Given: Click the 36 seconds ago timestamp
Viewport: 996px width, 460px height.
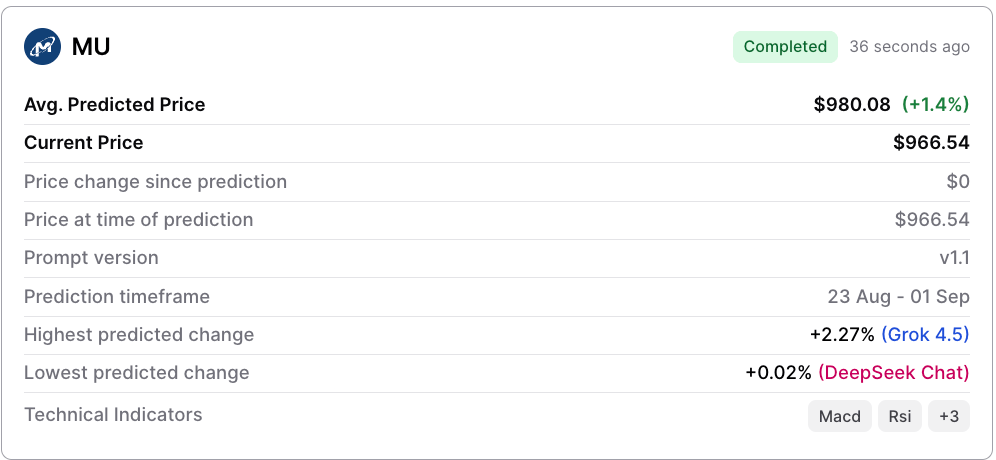Looking at the screenshot, I should (x=910, y=47).
